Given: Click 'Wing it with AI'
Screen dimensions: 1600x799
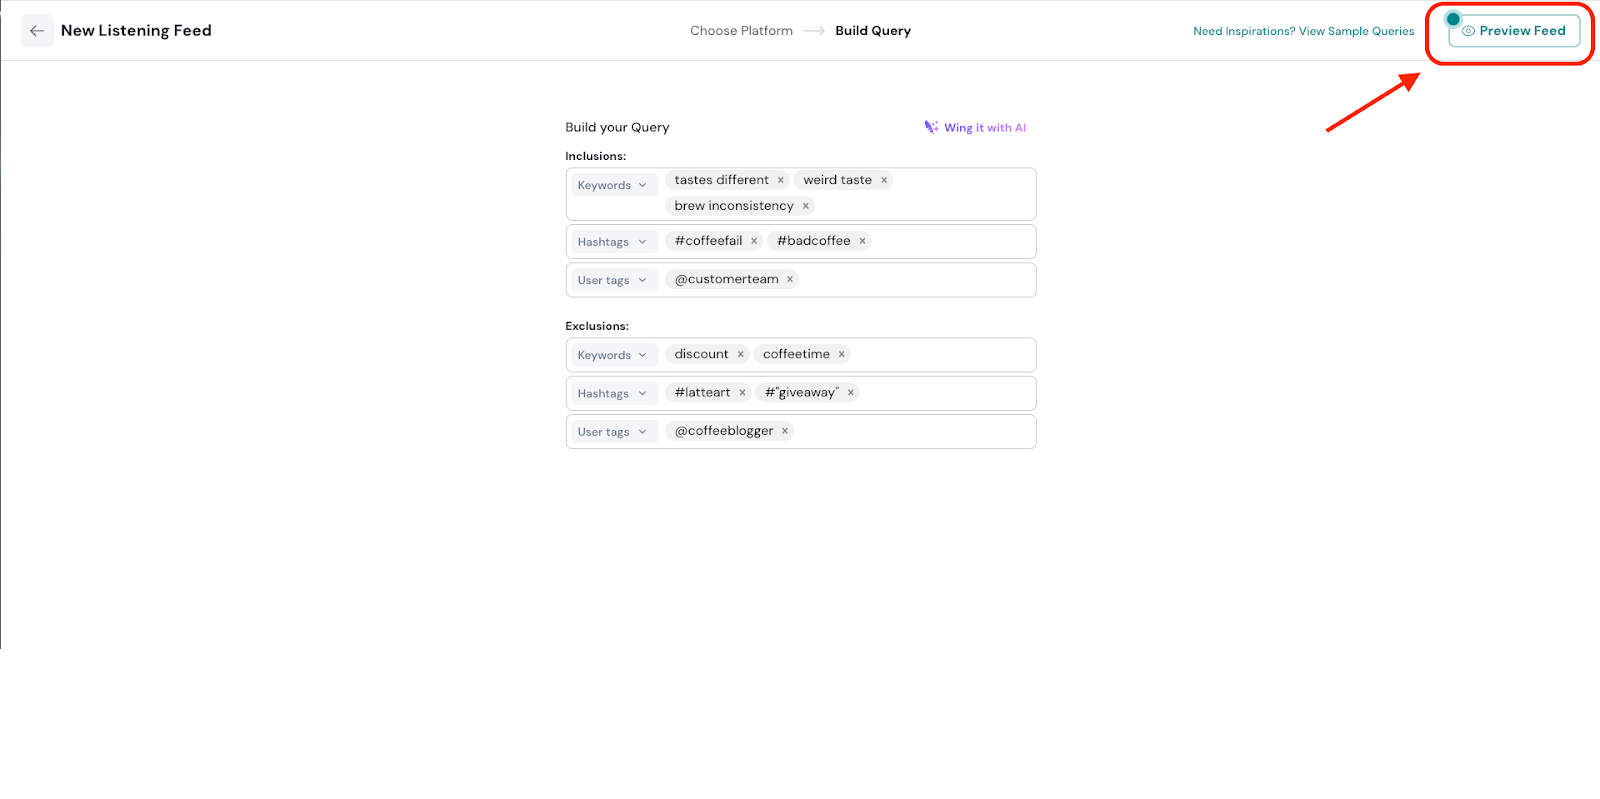Looking at the screenshot, I should tap(976, 128).
